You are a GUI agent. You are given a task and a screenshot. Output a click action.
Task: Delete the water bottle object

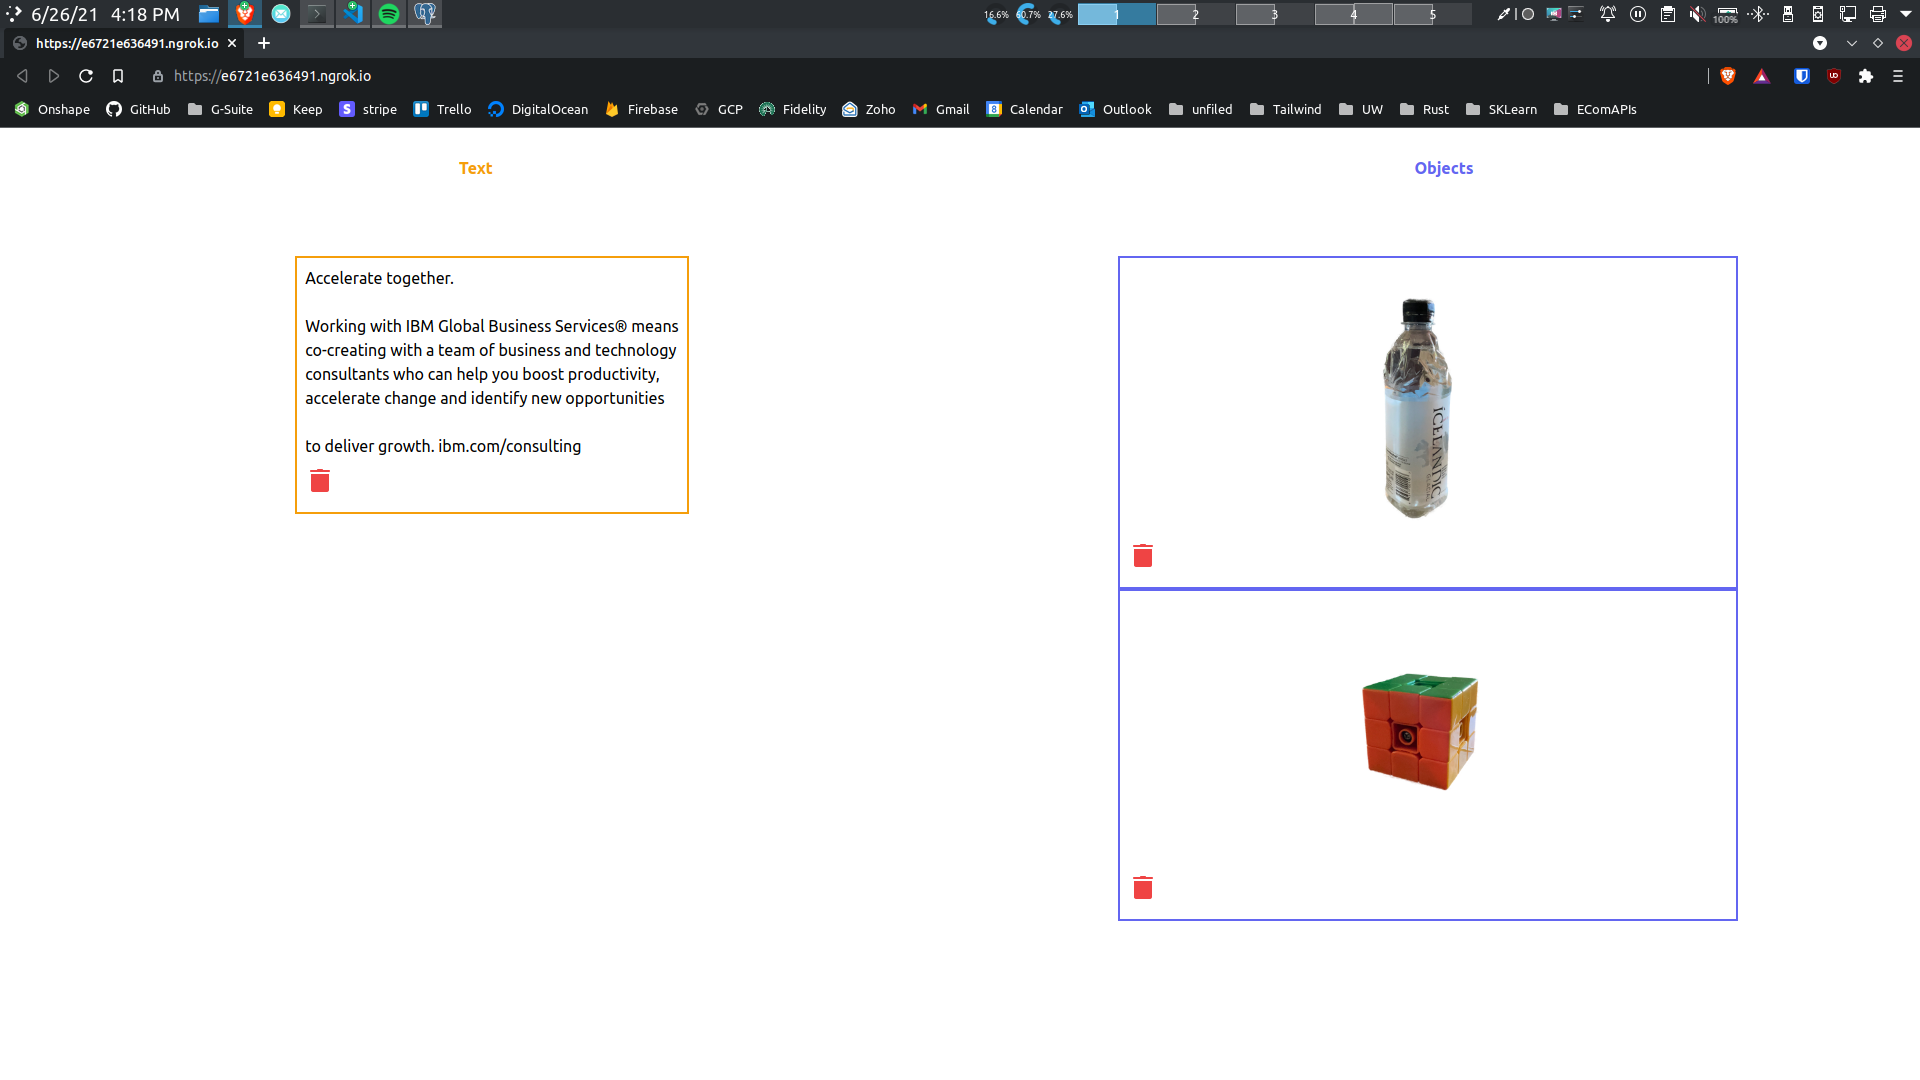(1143, 556)
